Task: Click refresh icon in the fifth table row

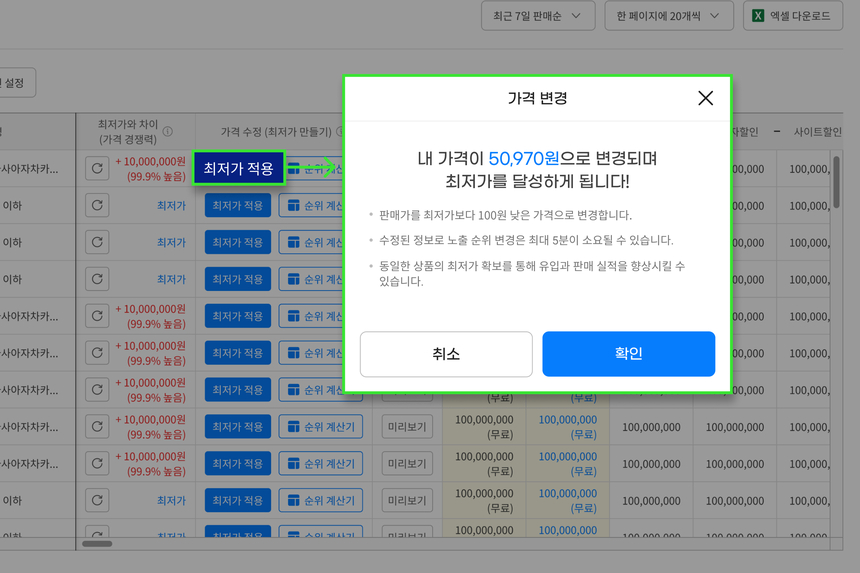Action: [97, 316]
